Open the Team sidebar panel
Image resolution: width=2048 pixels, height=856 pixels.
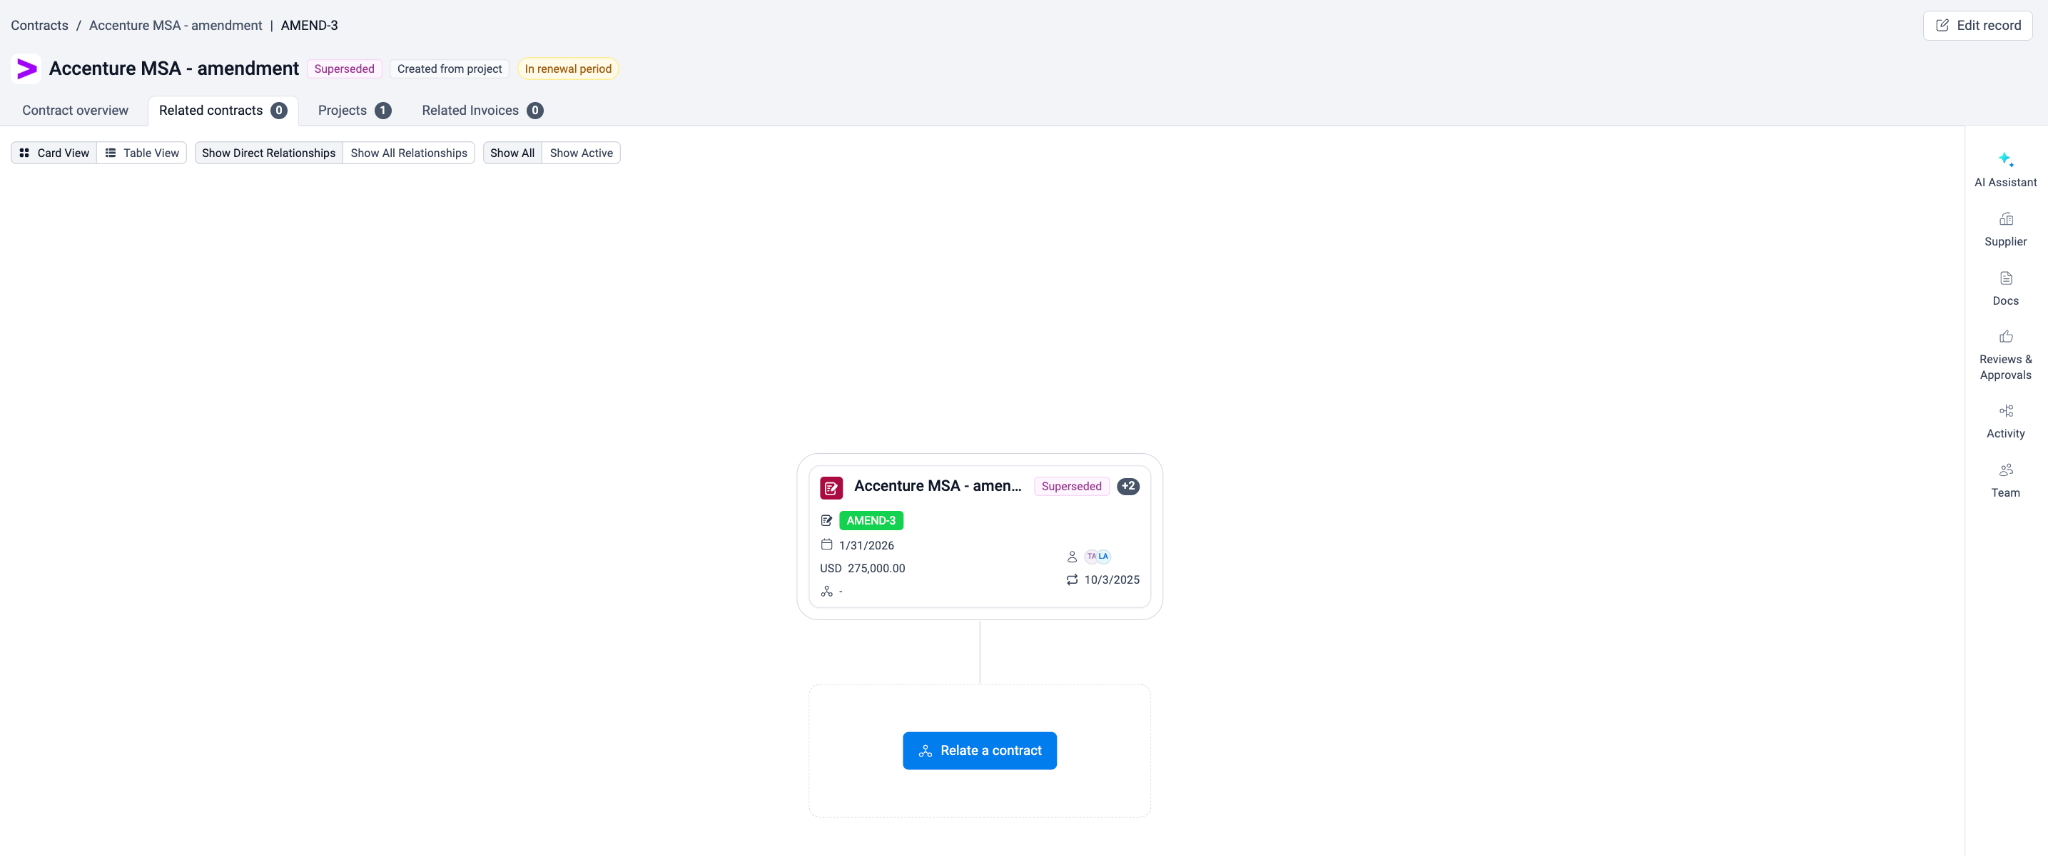click(x=2005, y=480)
